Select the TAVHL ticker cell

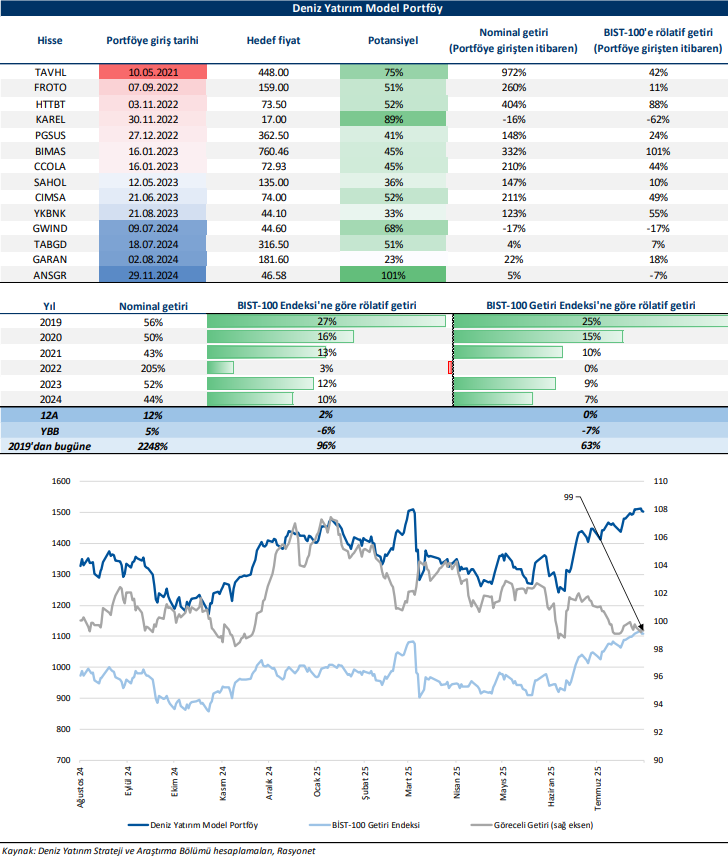tap(49, 72)
